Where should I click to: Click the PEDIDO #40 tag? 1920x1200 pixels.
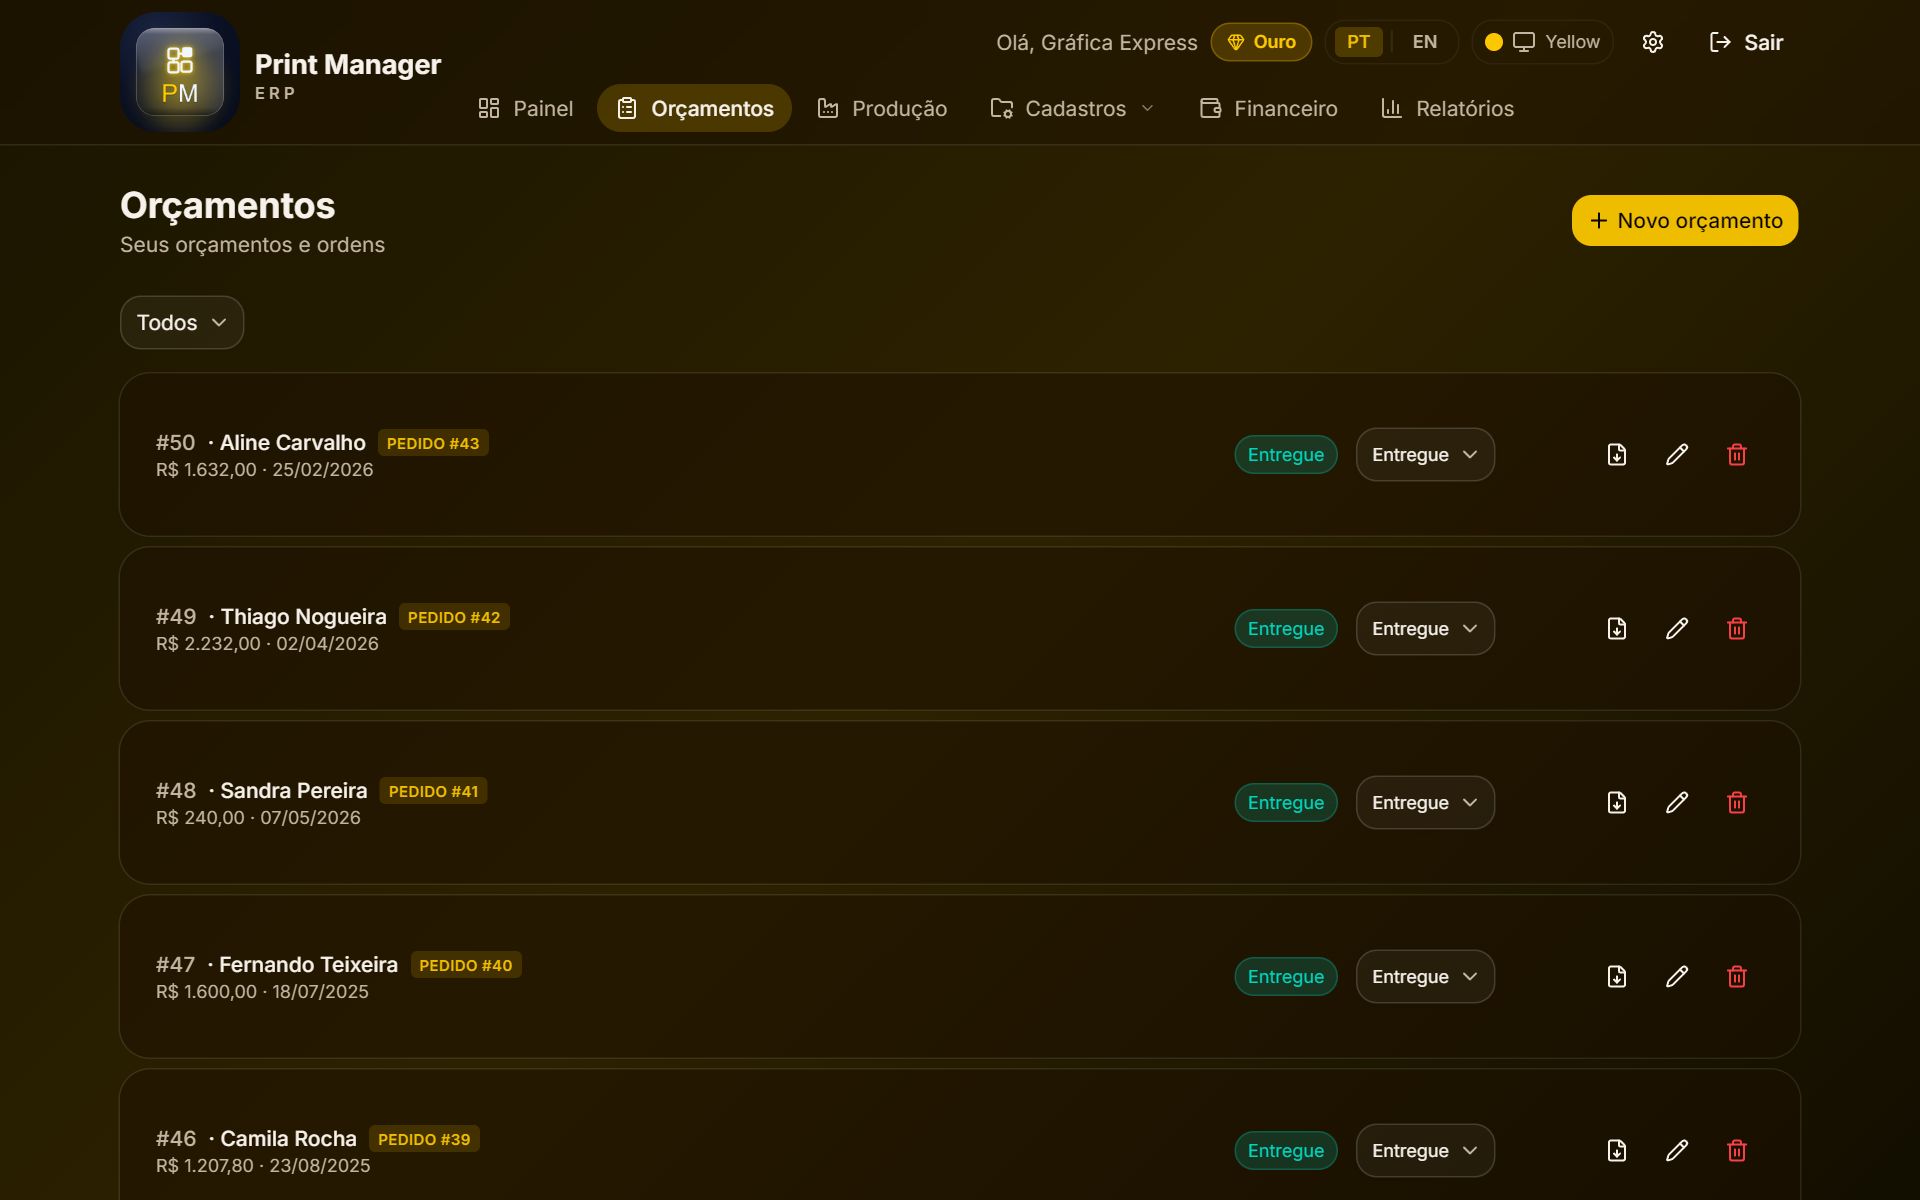pos(466,965)
